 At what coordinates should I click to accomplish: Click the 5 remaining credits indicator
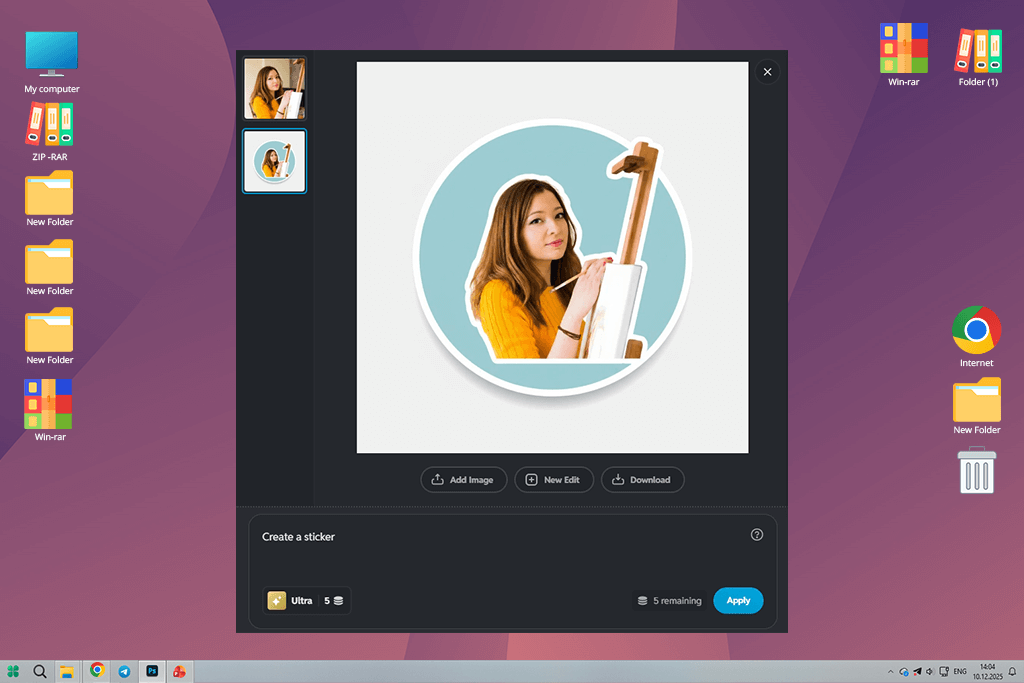[669, 601]
